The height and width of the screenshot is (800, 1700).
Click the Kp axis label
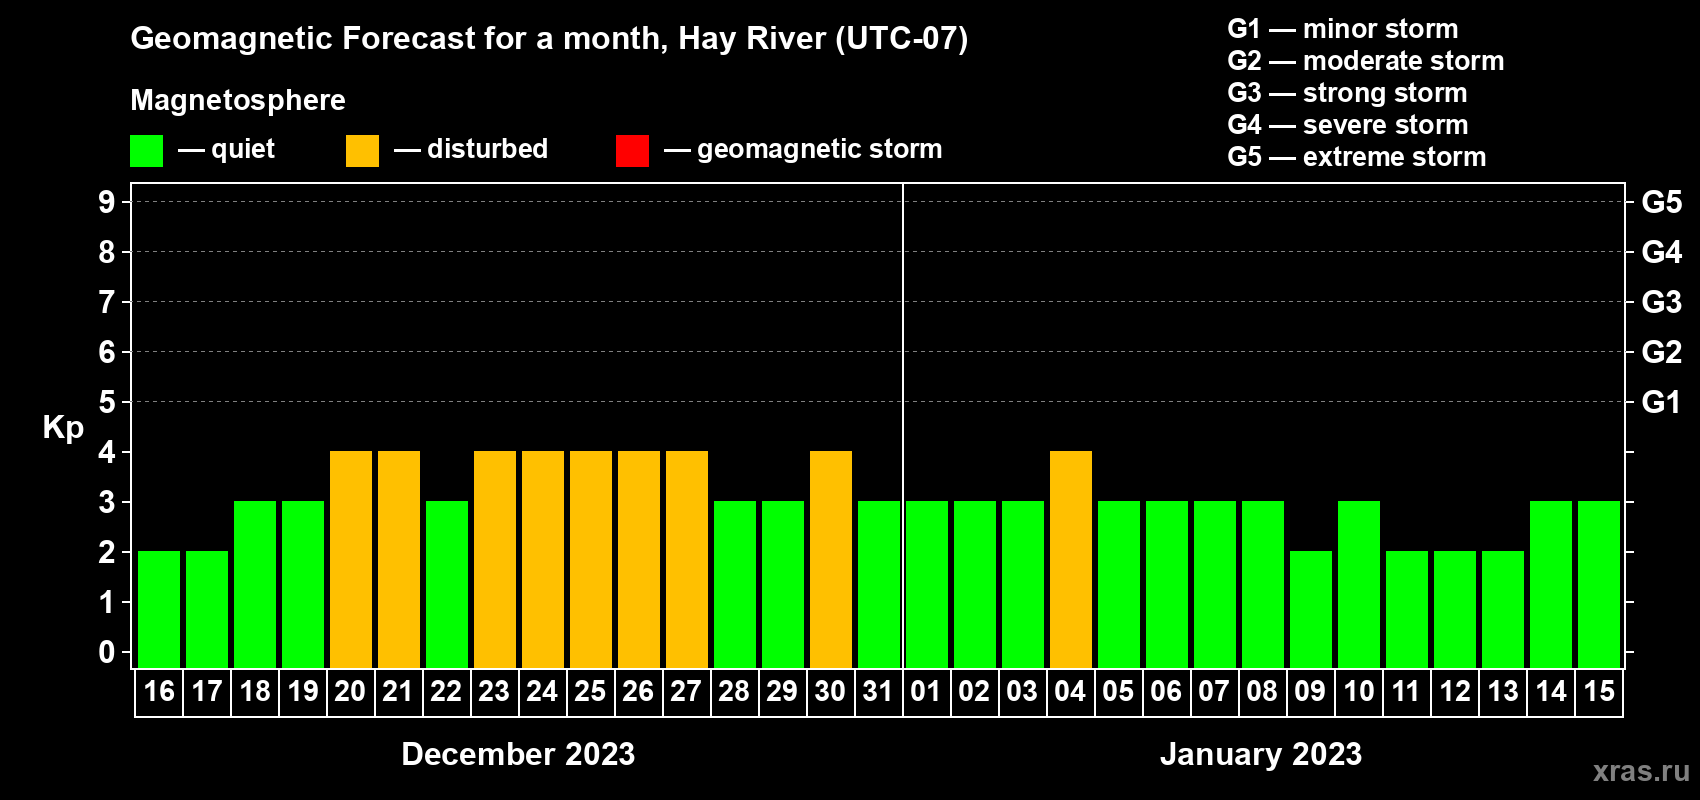(x=63, y=428)
